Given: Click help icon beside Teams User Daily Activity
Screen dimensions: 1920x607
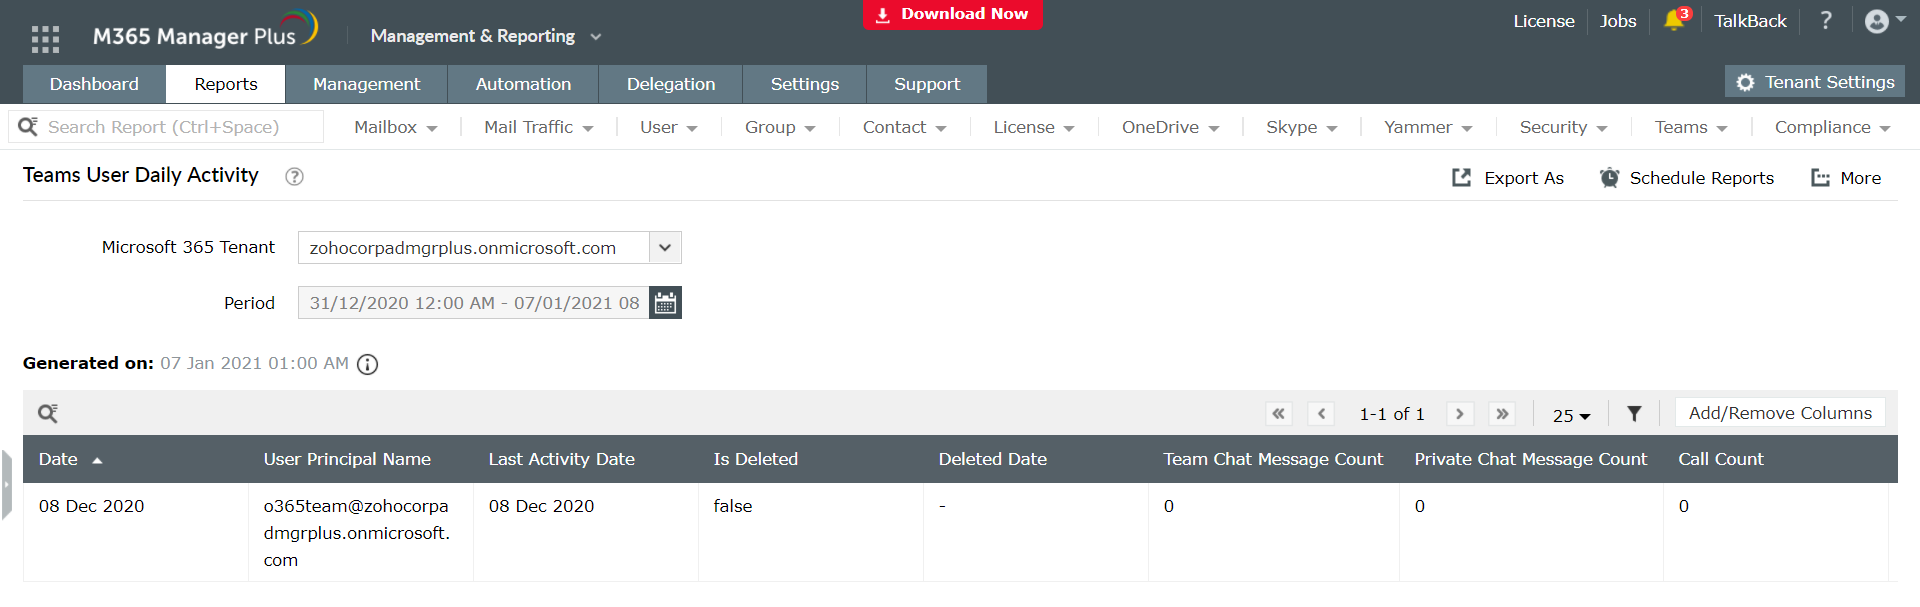Looking at the screenshot, I should click(x=294, y=176).
